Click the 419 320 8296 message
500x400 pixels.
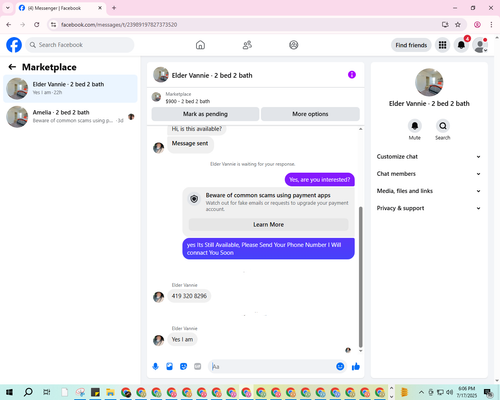(x=189, y=296)
